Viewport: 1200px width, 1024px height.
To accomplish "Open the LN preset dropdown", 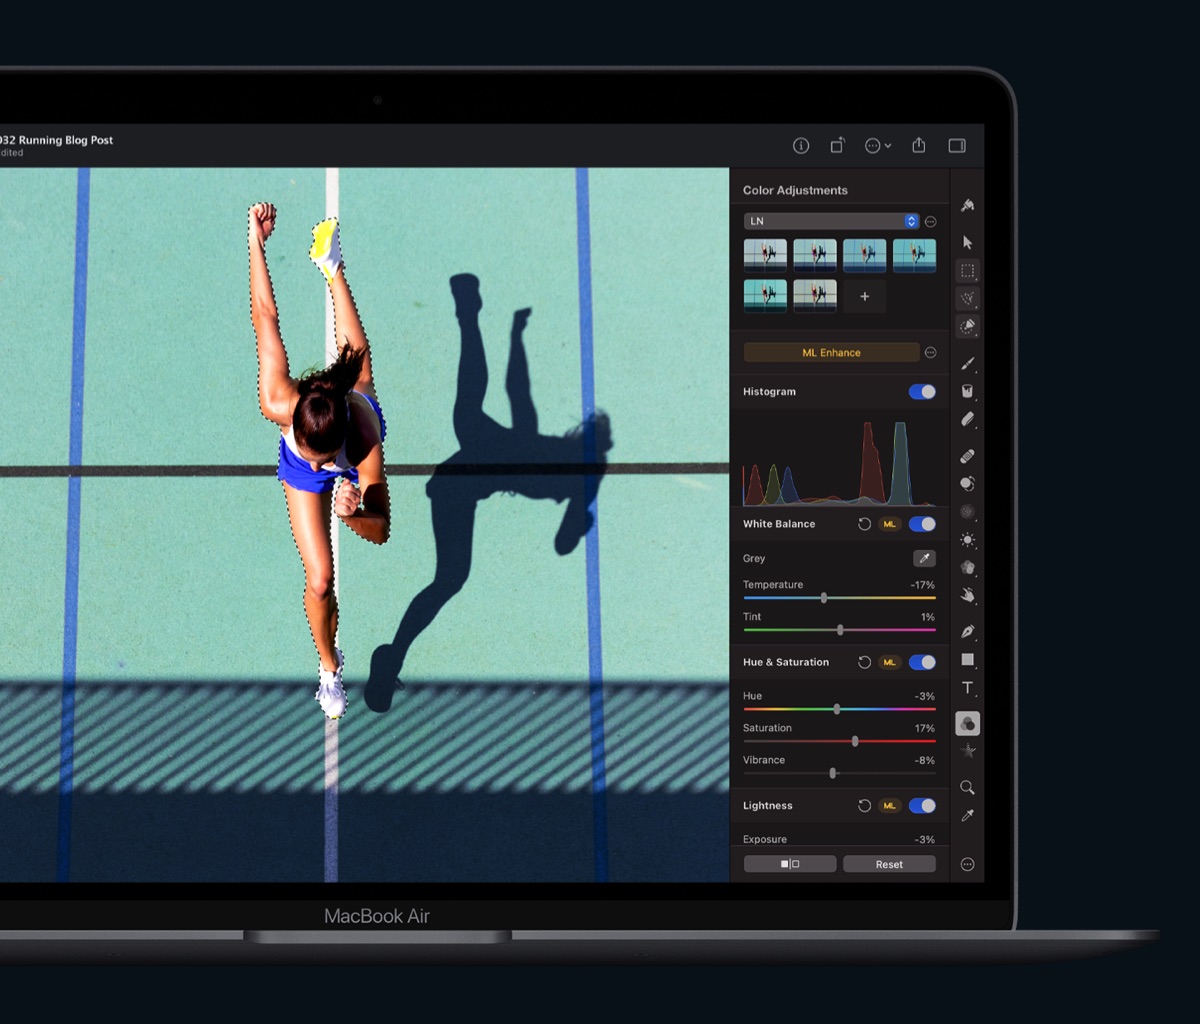I will 831,221.
